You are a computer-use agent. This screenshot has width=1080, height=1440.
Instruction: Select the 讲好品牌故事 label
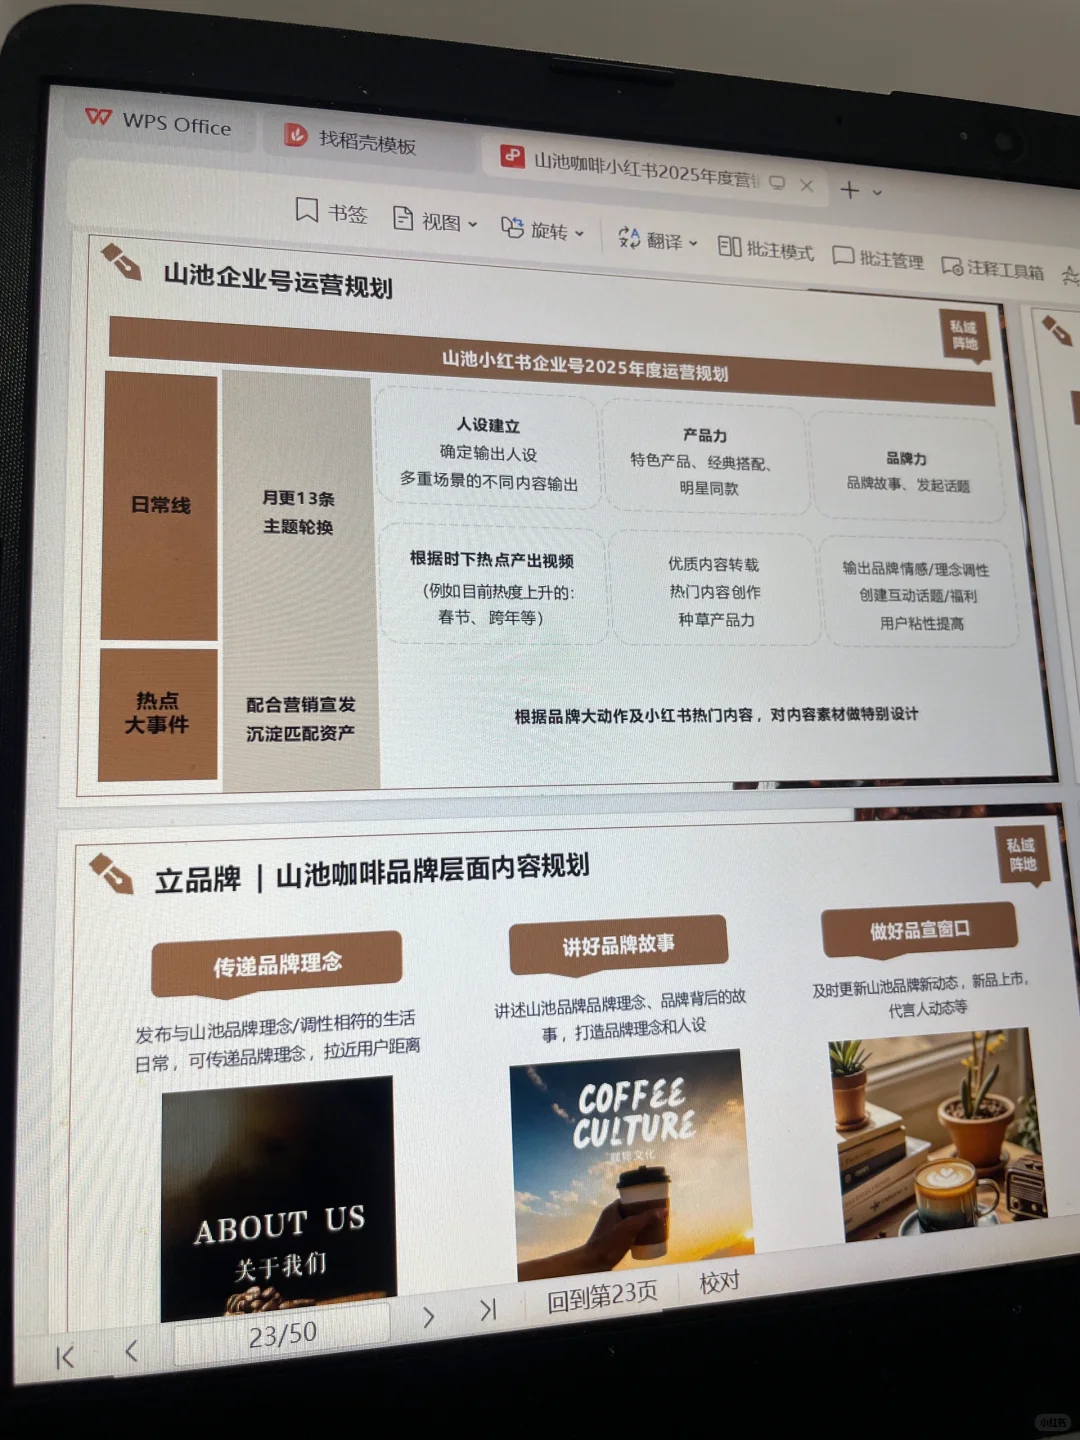tap(618, 944)
